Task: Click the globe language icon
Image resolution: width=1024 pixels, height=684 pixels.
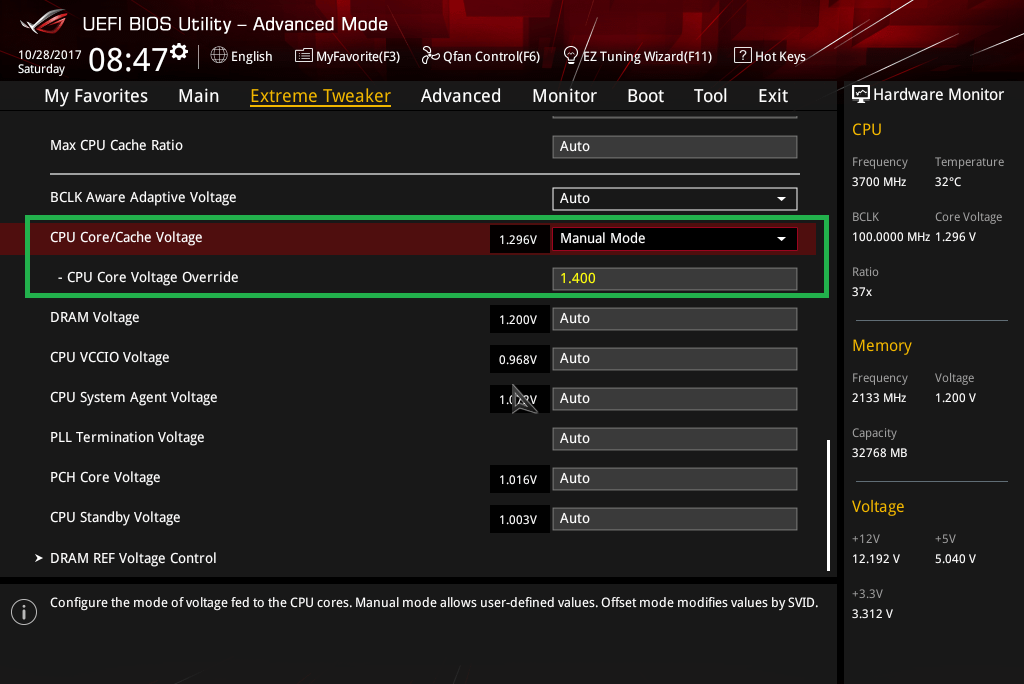Action: [219, 56]
